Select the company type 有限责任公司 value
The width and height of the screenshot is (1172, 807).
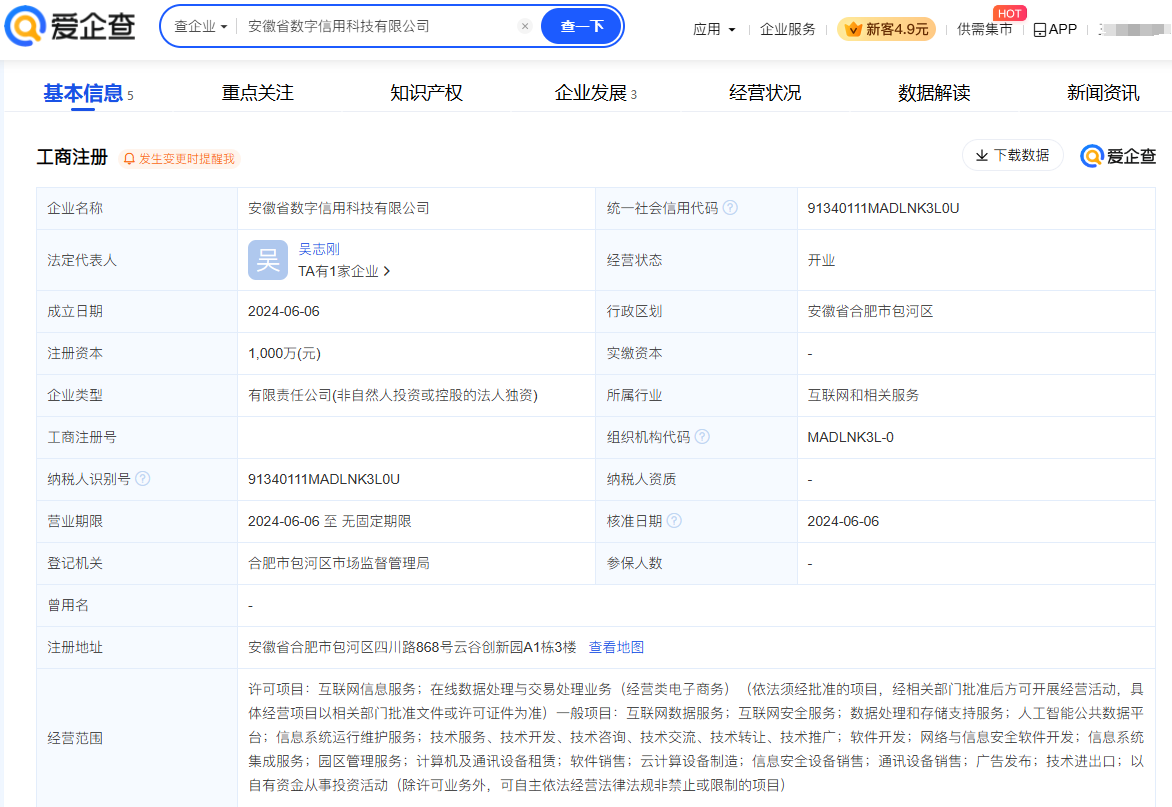coord(392,395)
